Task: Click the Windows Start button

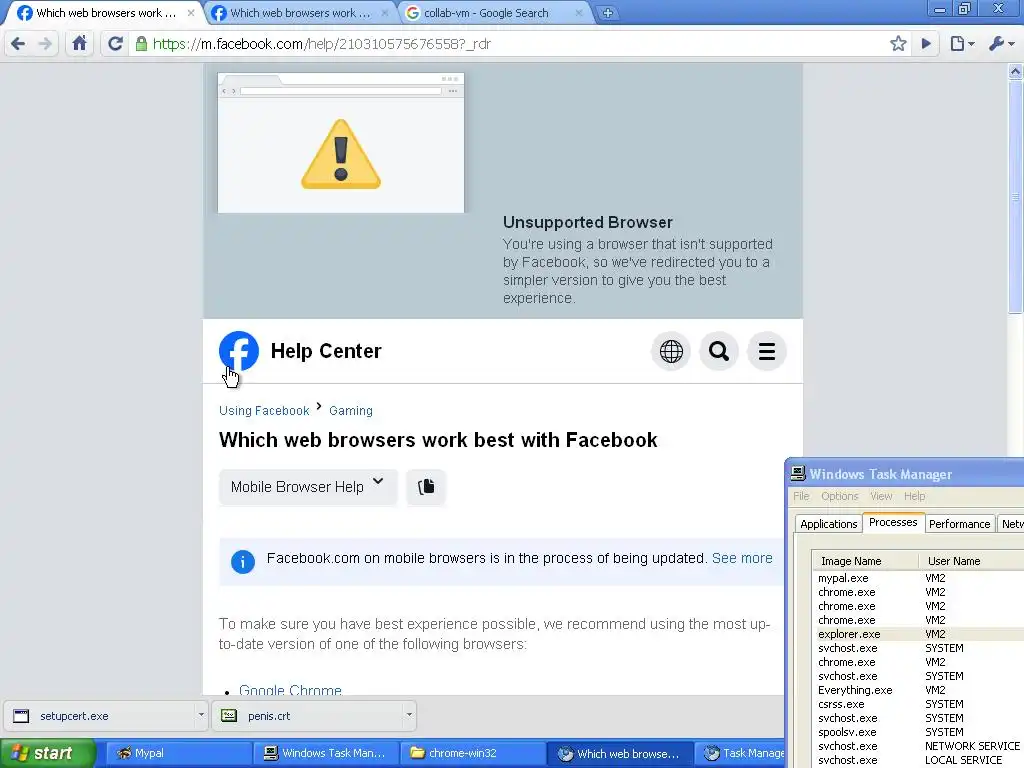Action: (x=48, y=753)
